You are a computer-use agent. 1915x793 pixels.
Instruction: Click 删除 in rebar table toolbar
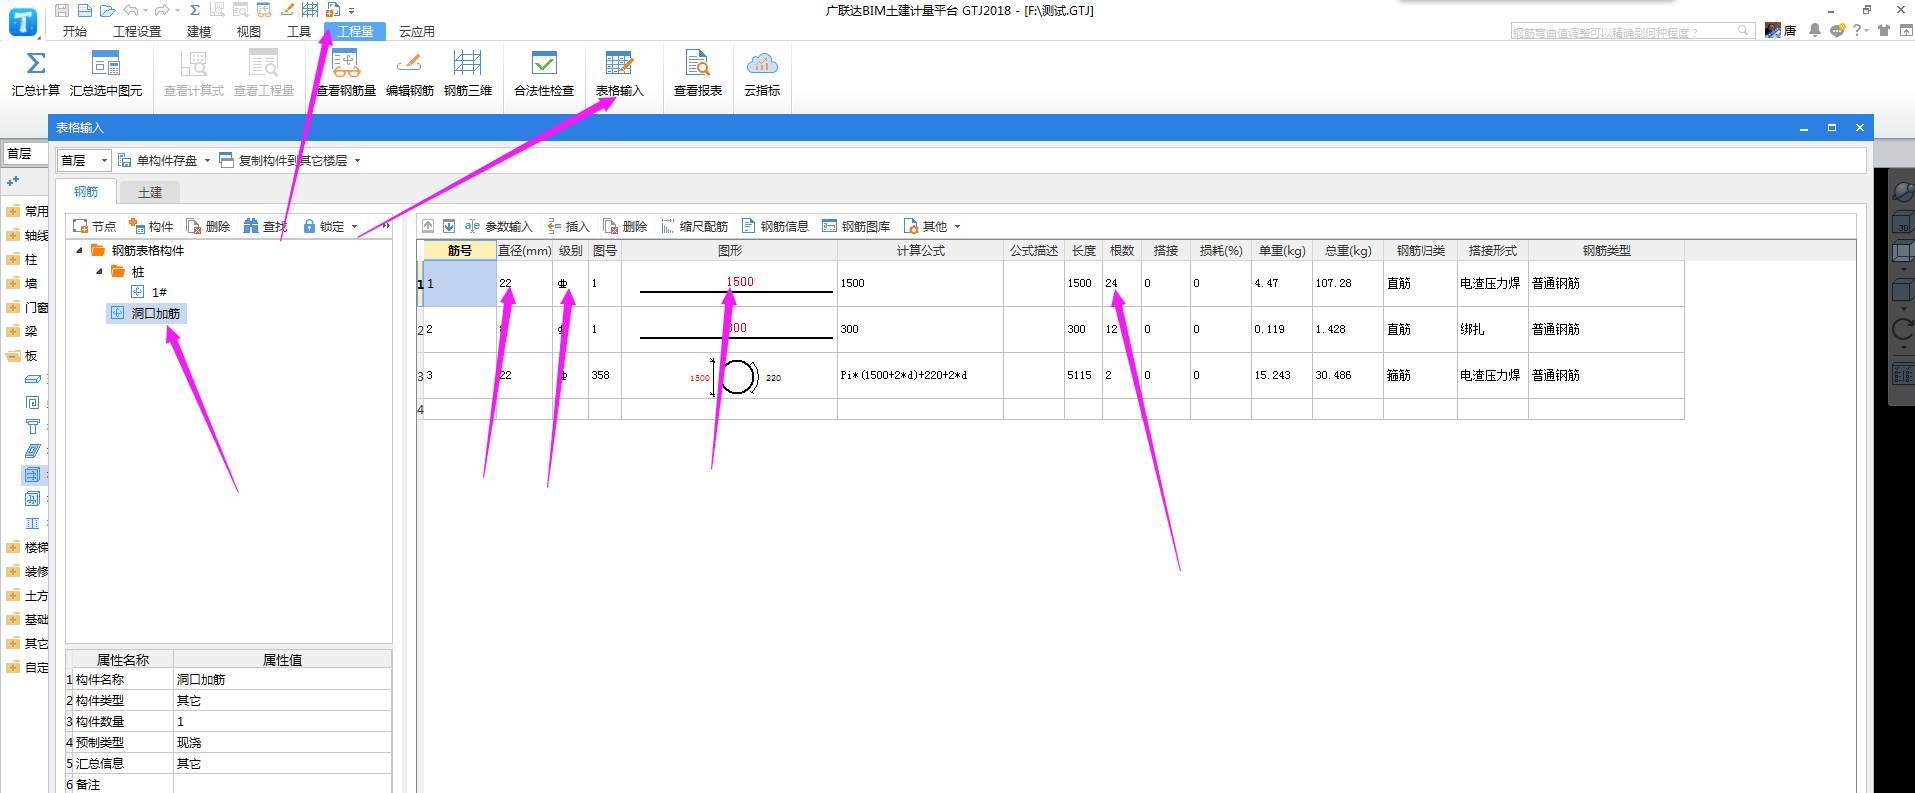(x=625, y=227)
